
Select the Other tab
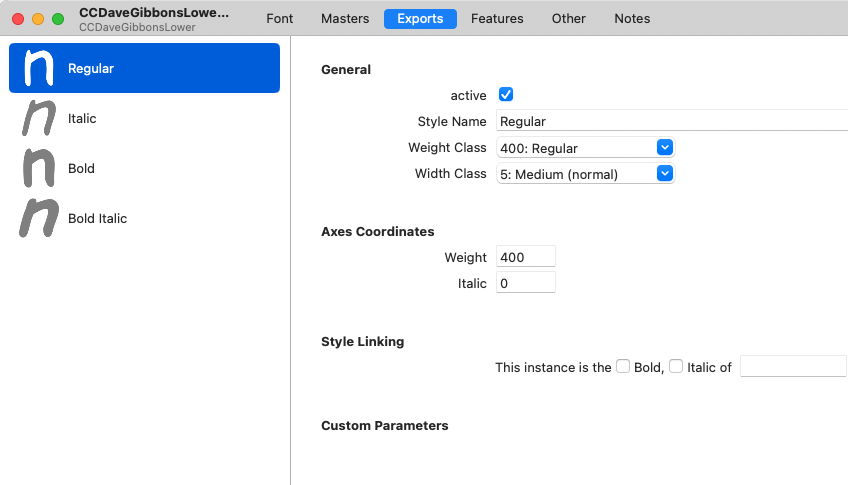pyautogui.click(x=569, y=19)
